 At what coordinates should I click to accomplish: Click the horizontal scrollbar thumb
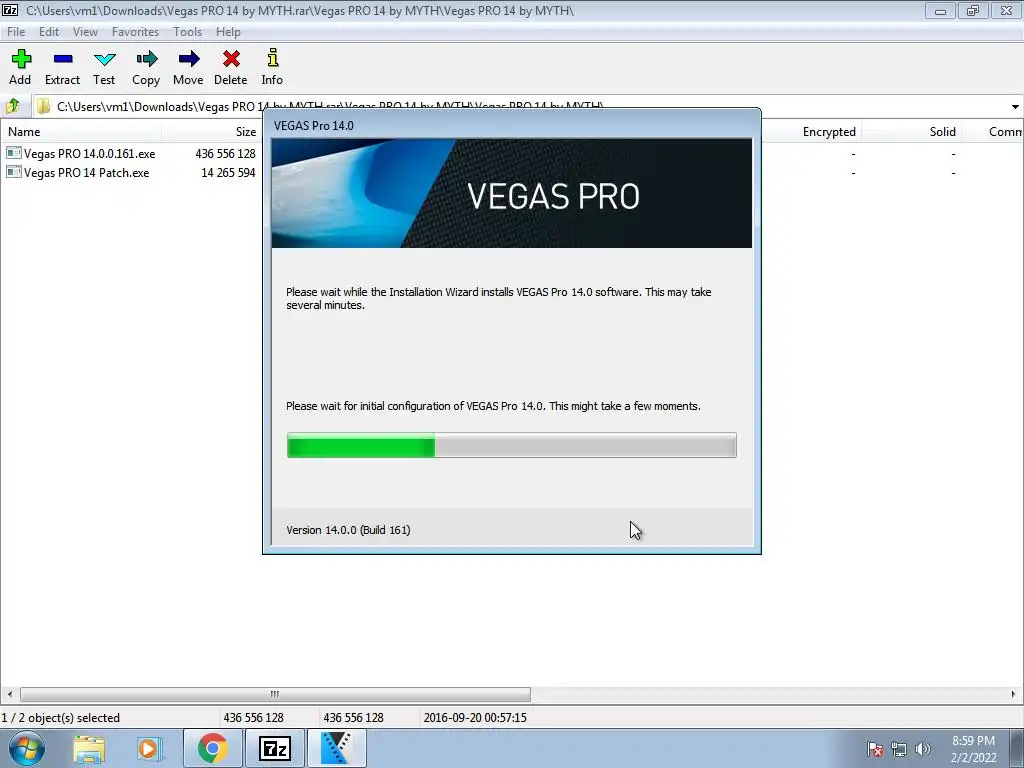click(275, 694)
